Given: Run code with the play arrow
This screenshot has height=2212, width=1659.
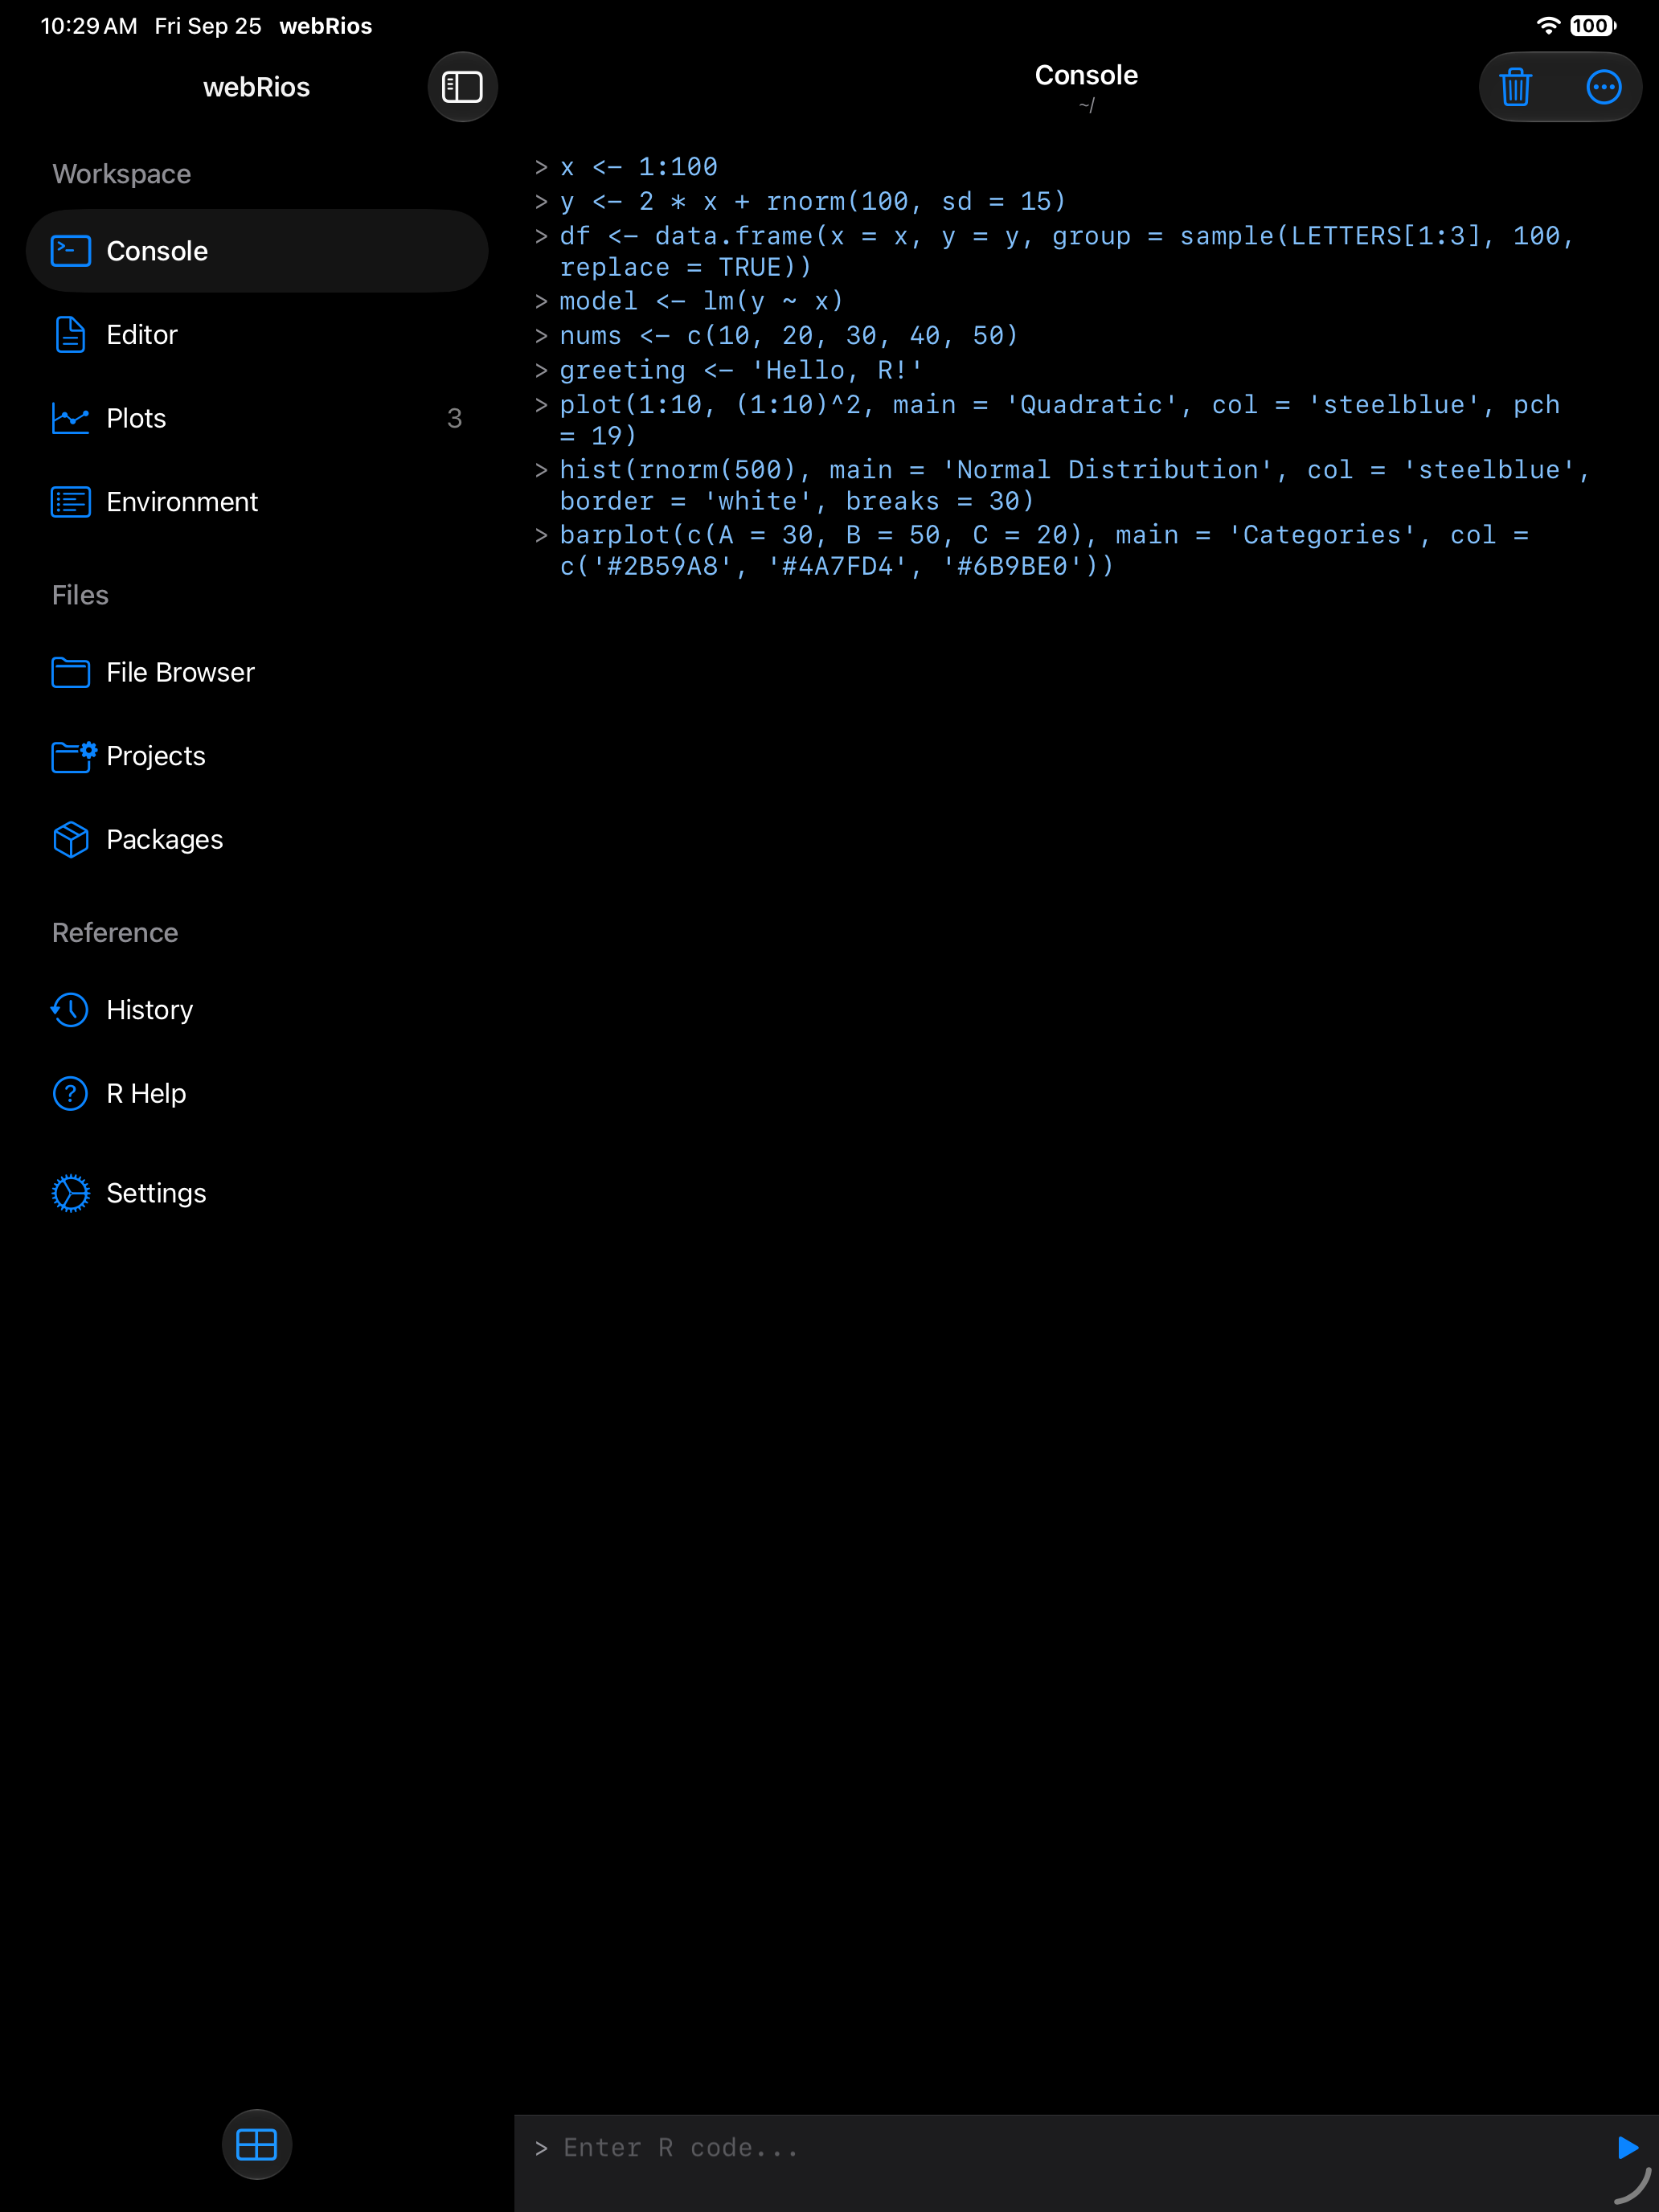Looking at the screenshot, I should coord(1627,2147).
